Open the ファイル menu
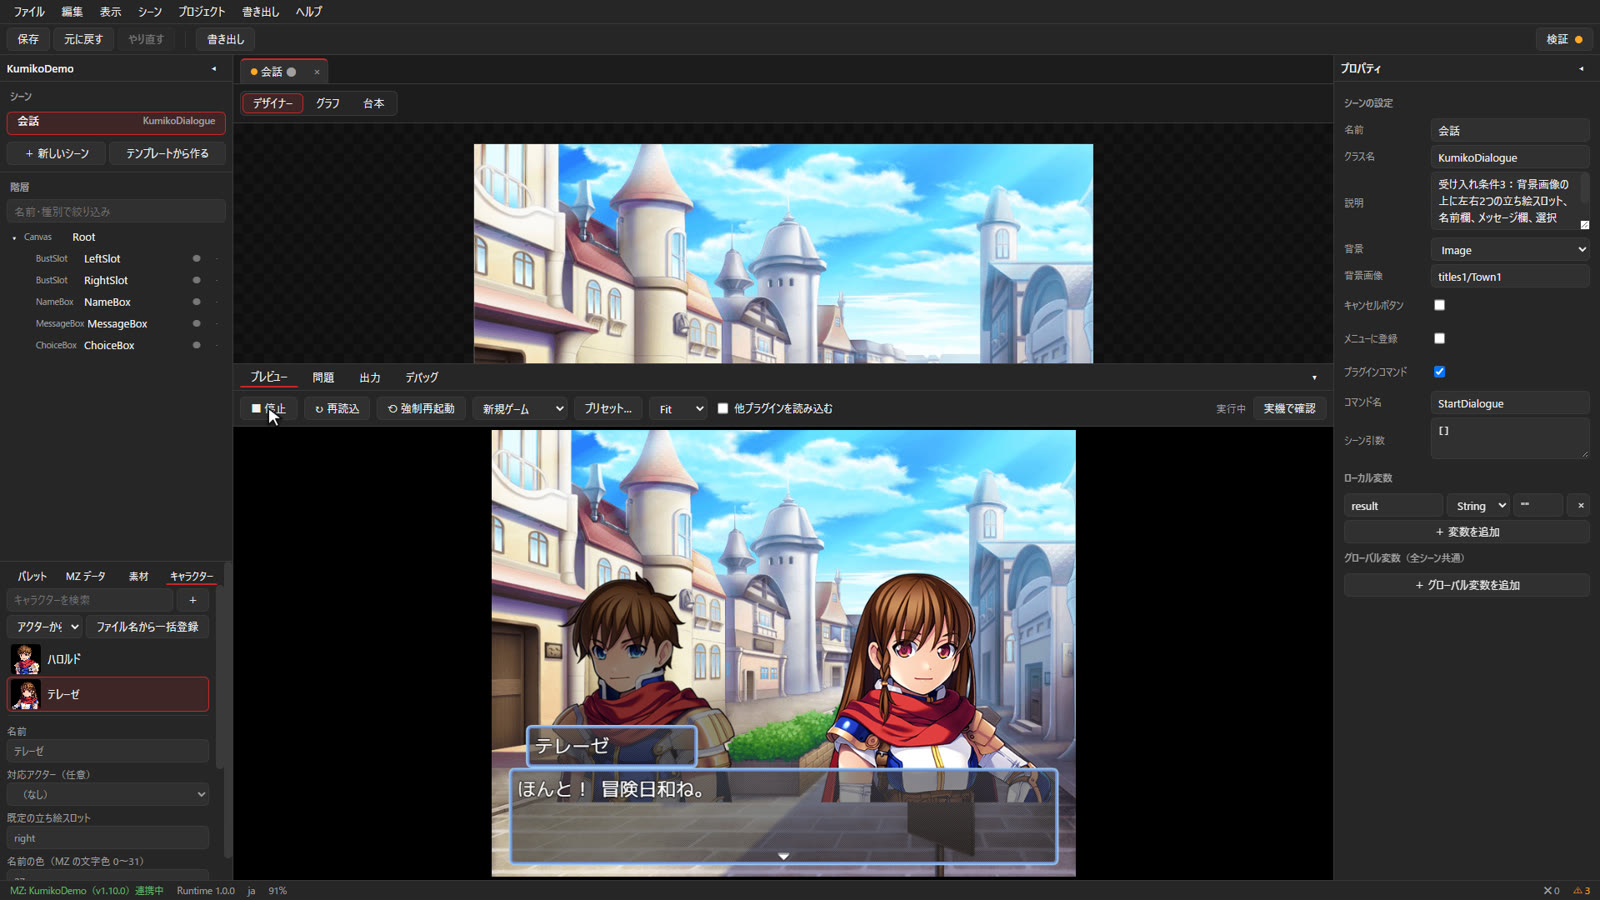The width and height of the screenshot is (1600, 900). 29,12
